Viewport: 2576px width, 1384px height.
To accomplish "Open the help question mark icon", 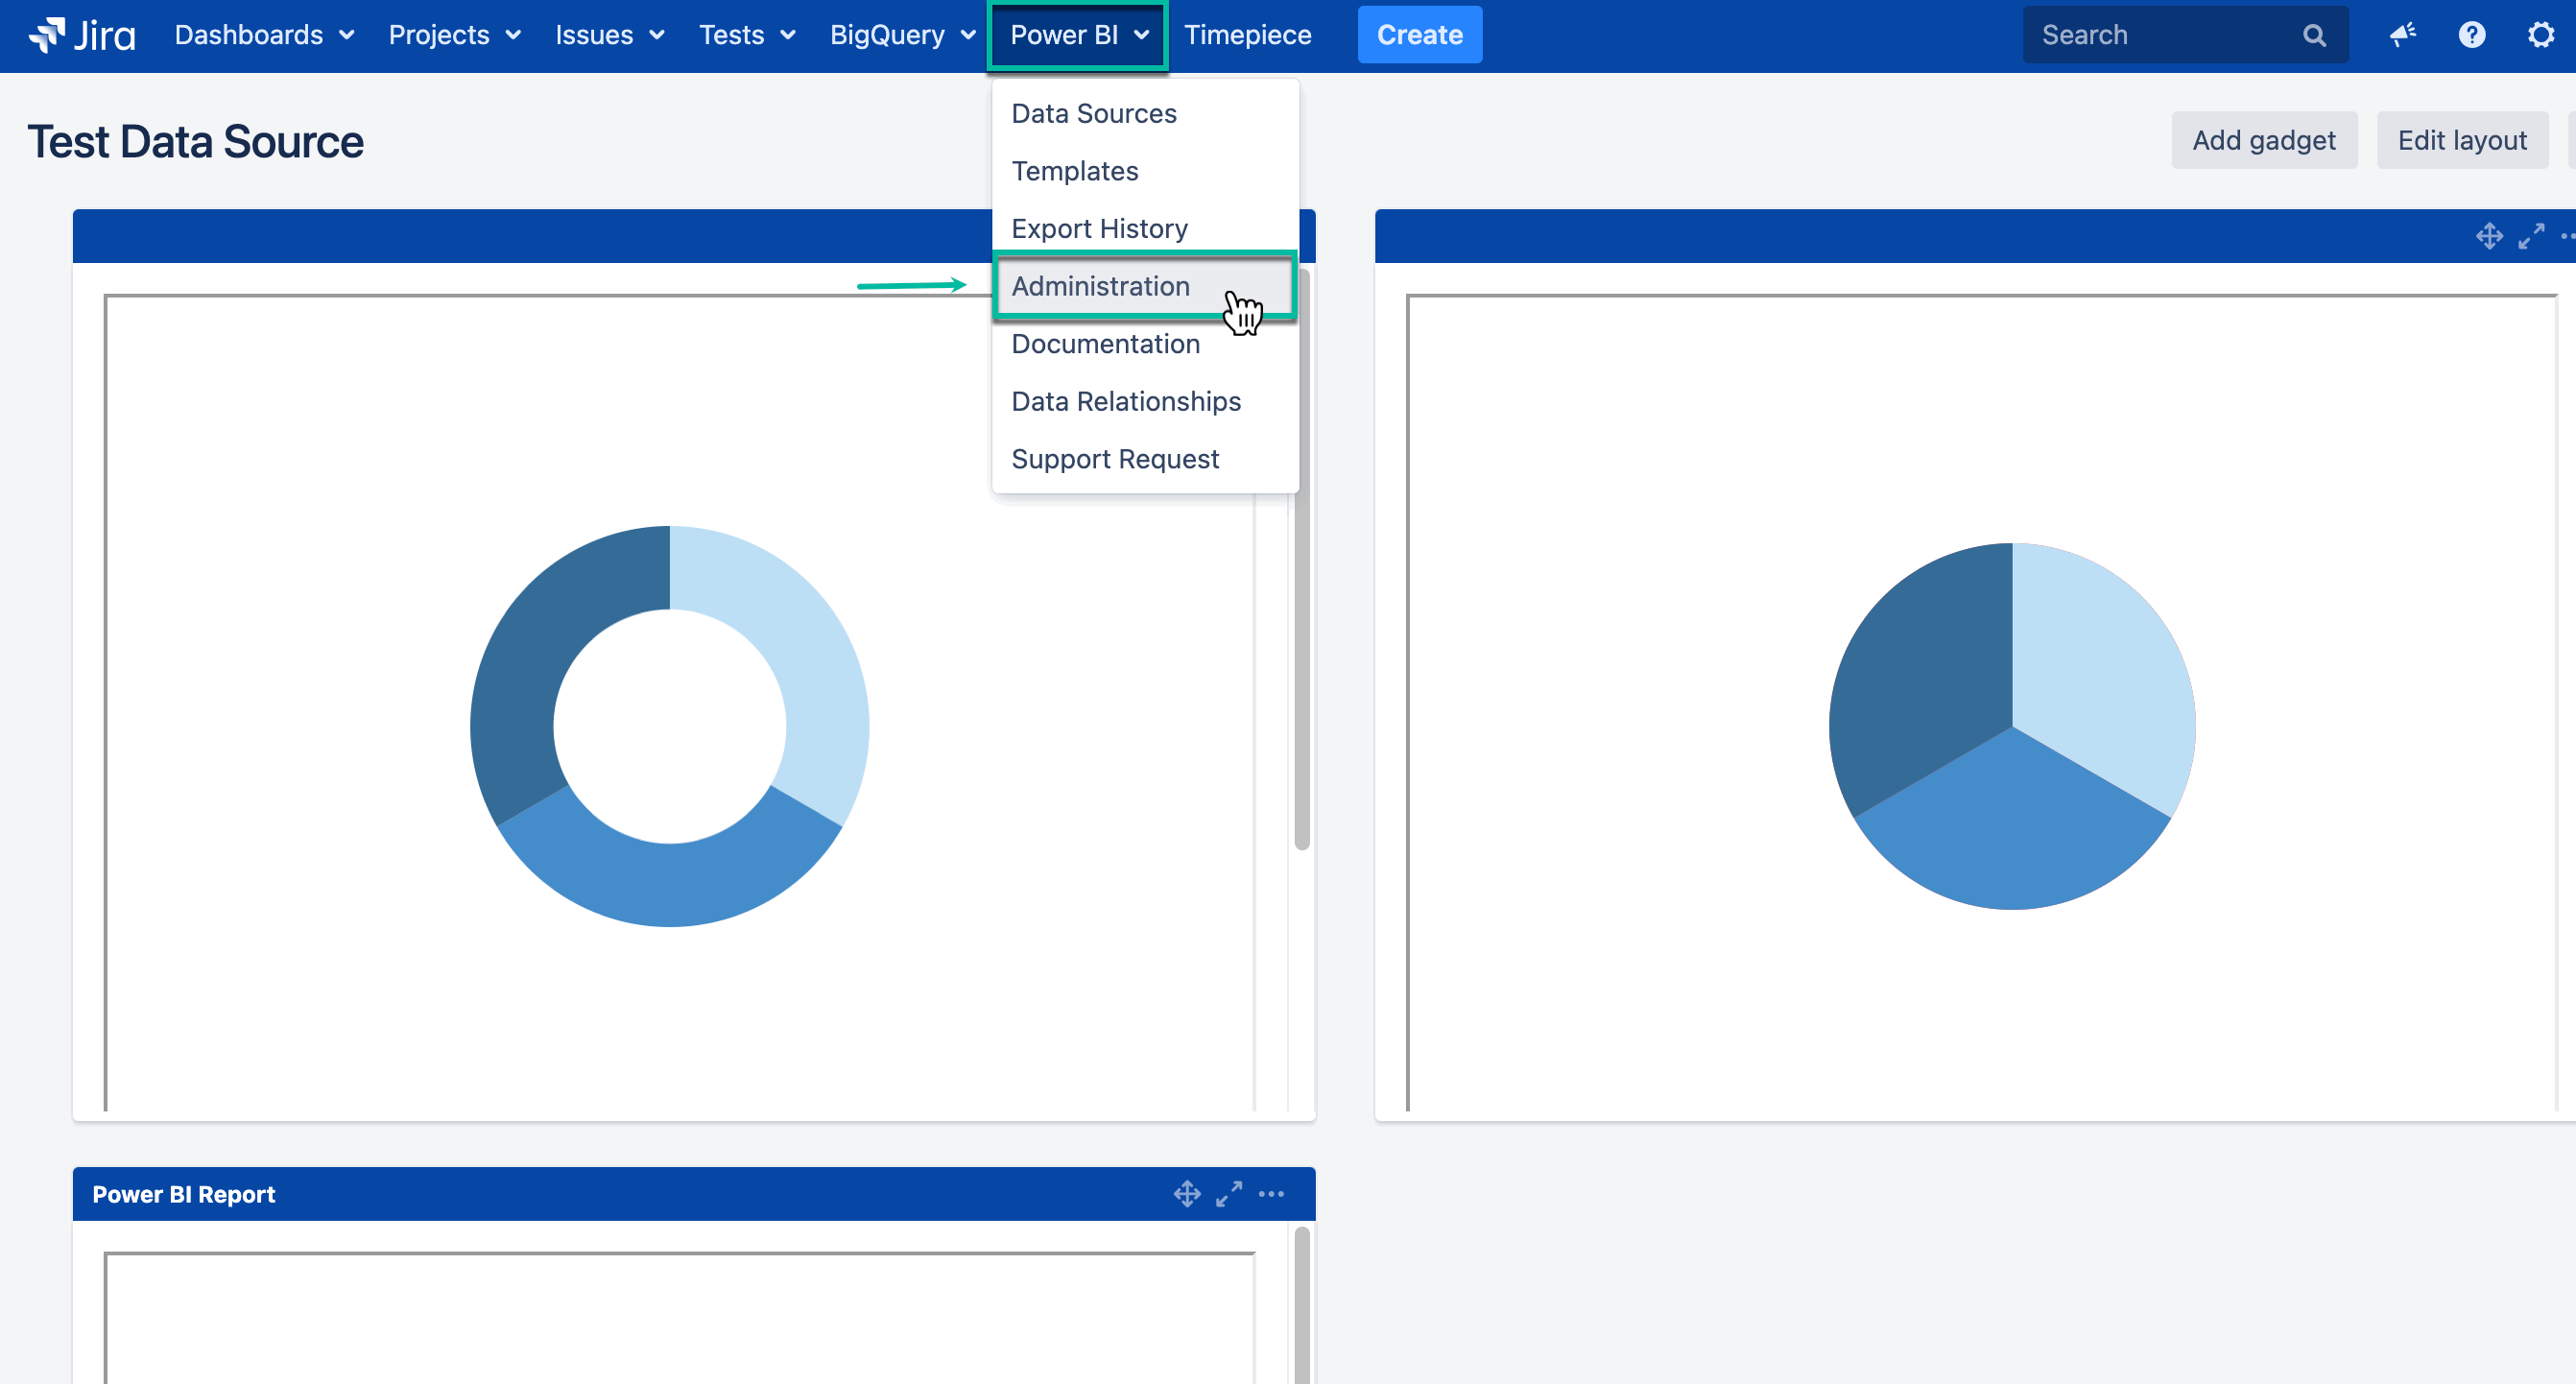I will 2471,35.
